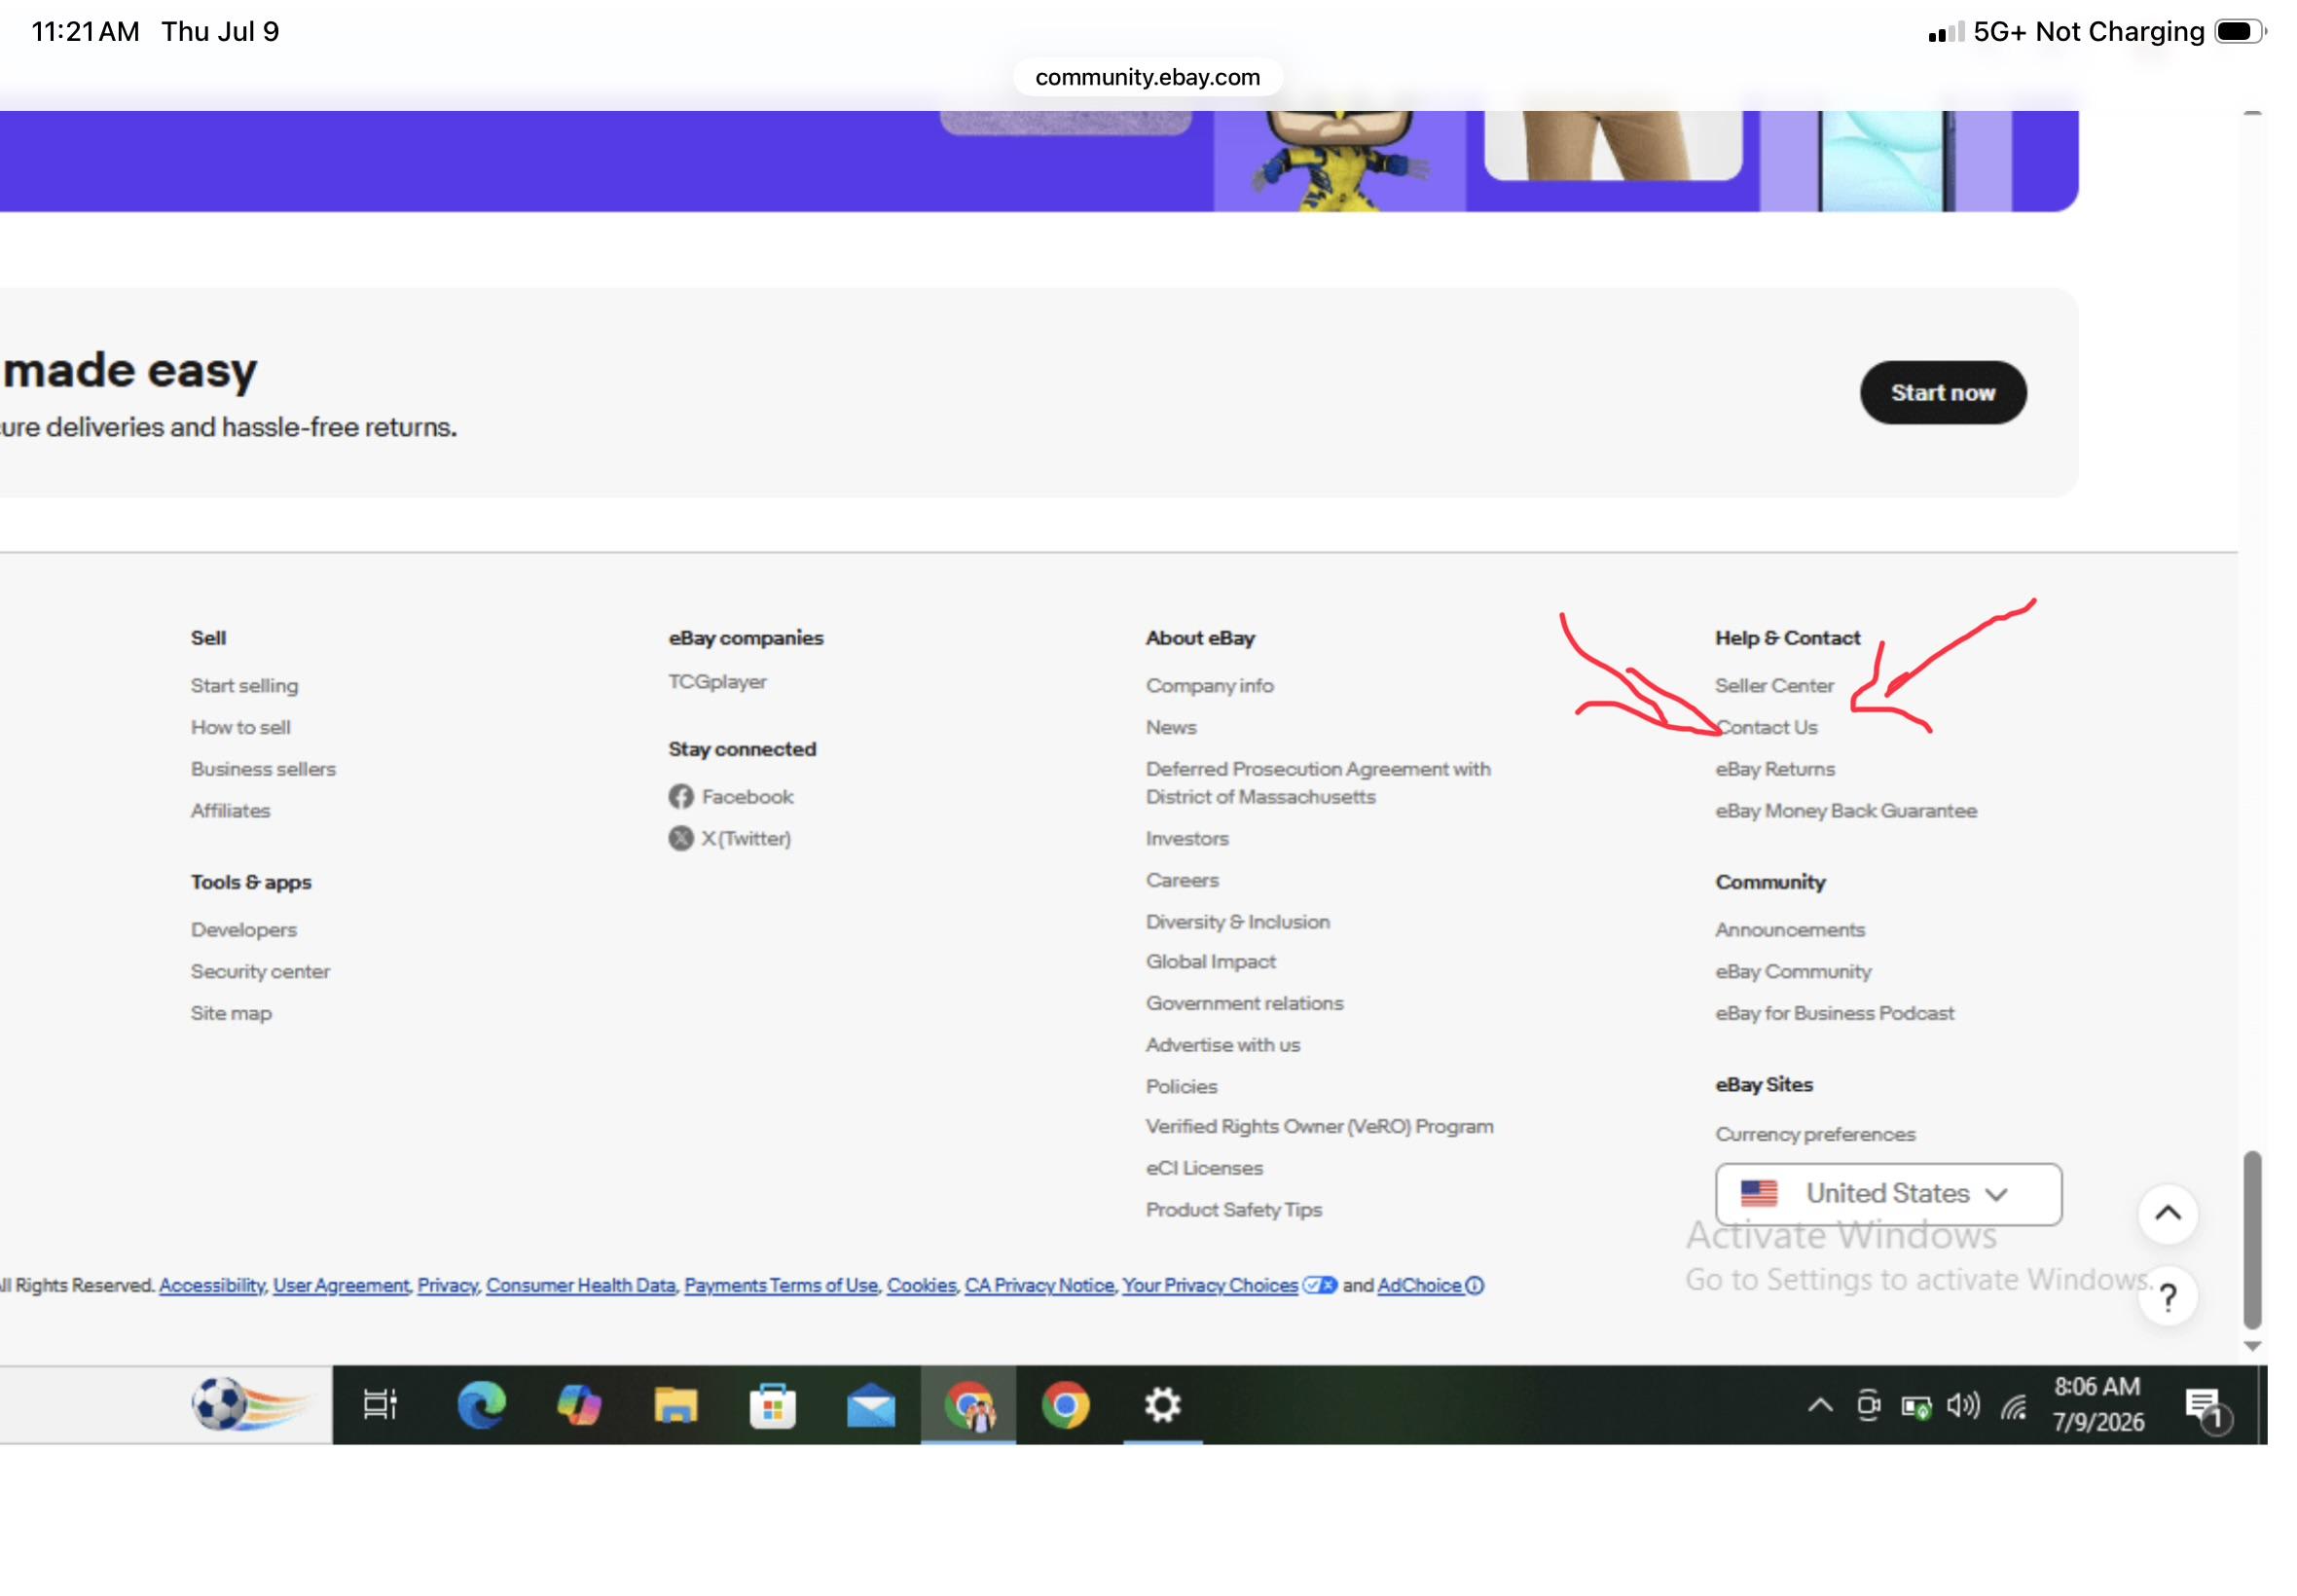Open Security center

point(260,972)
